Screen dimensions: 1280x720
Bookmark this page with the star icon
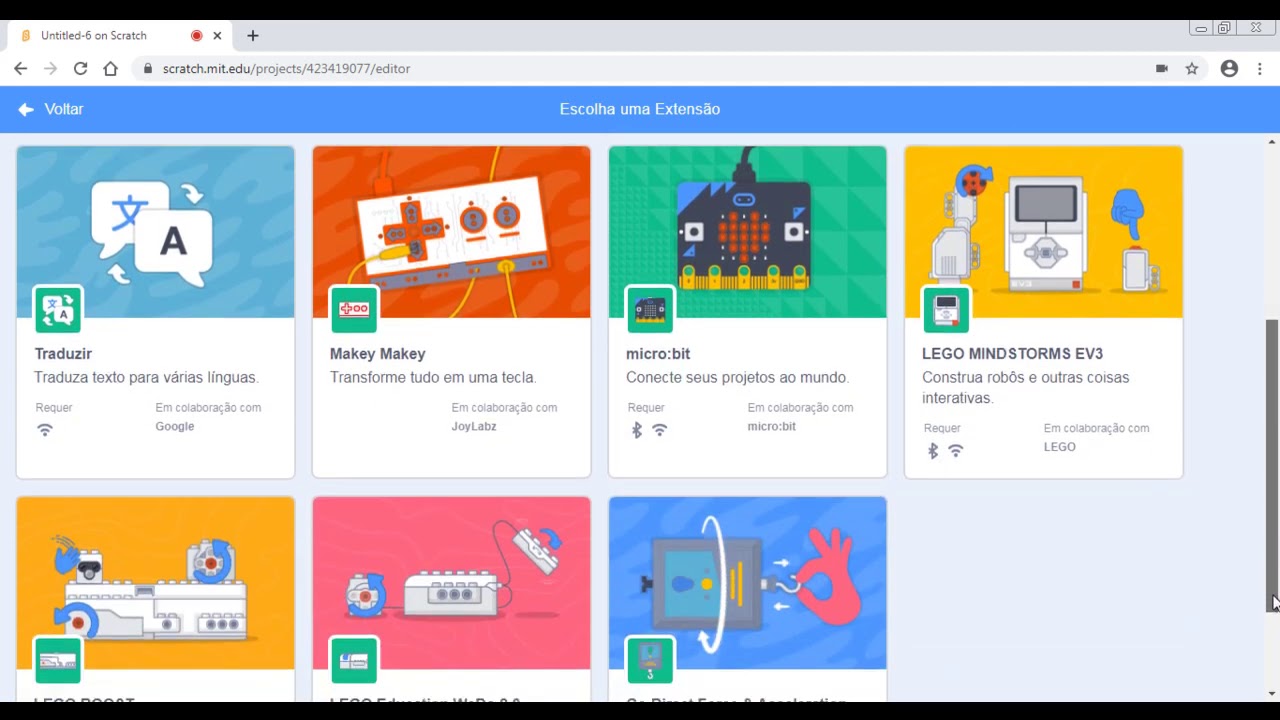(x=1192, y=68)
